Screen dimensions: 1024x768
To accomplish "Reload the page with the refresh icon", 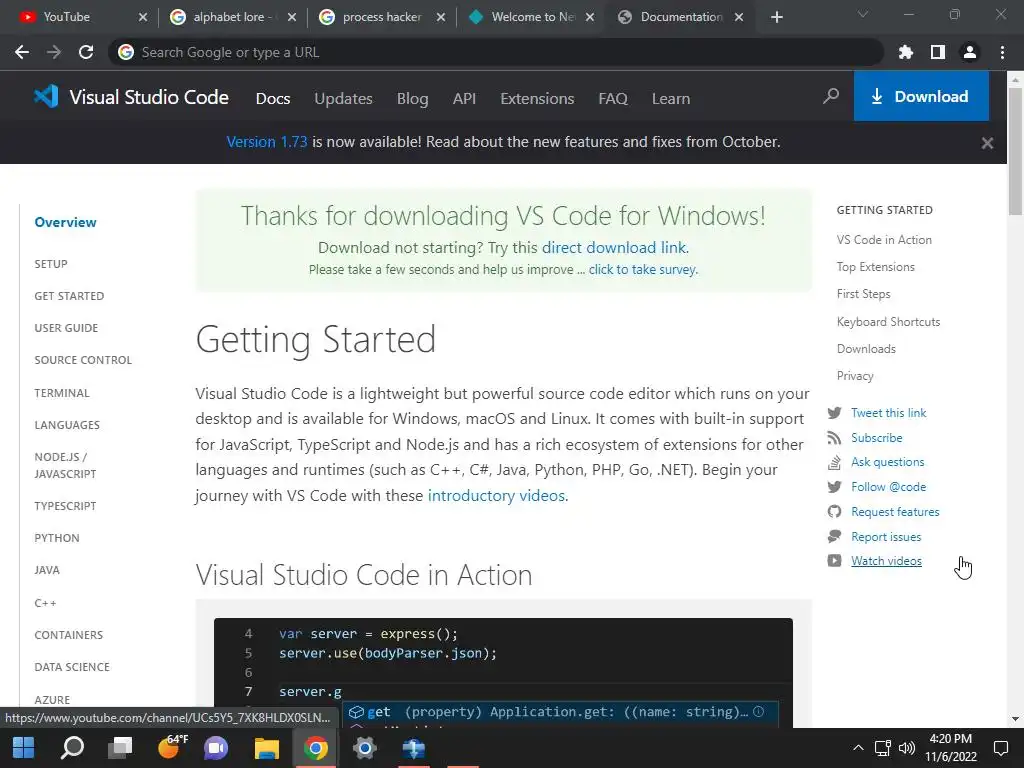I will click(86, 52).
